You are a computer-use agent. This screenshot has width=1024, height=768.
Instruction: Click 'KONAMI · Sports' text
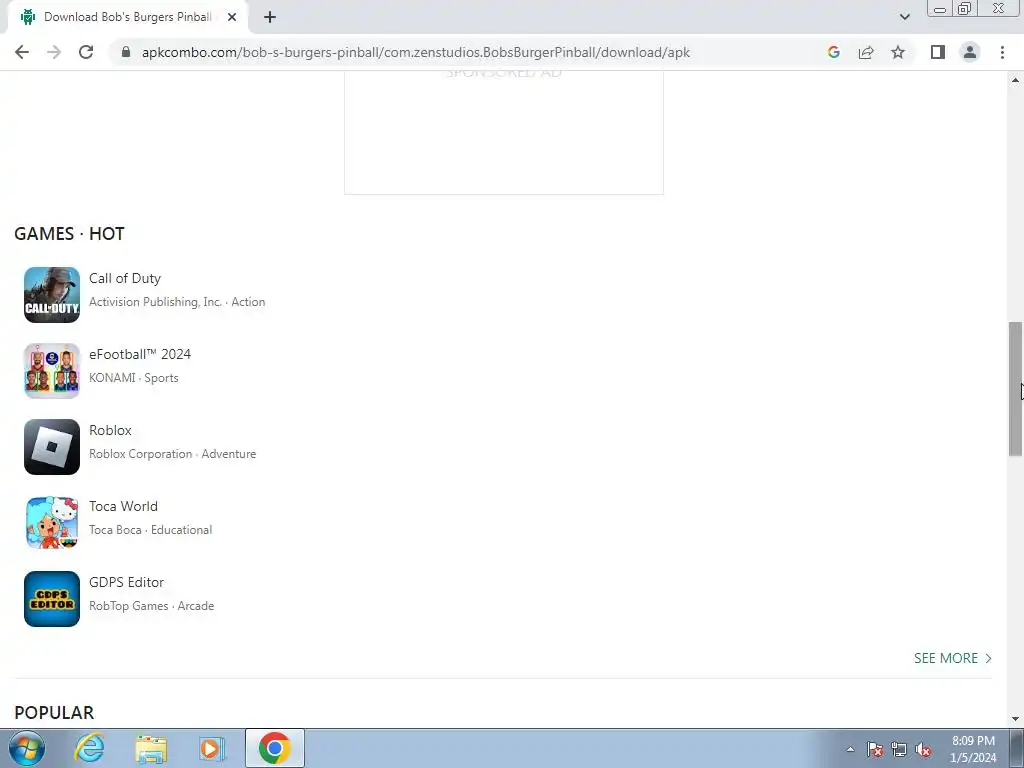[134, 378]
